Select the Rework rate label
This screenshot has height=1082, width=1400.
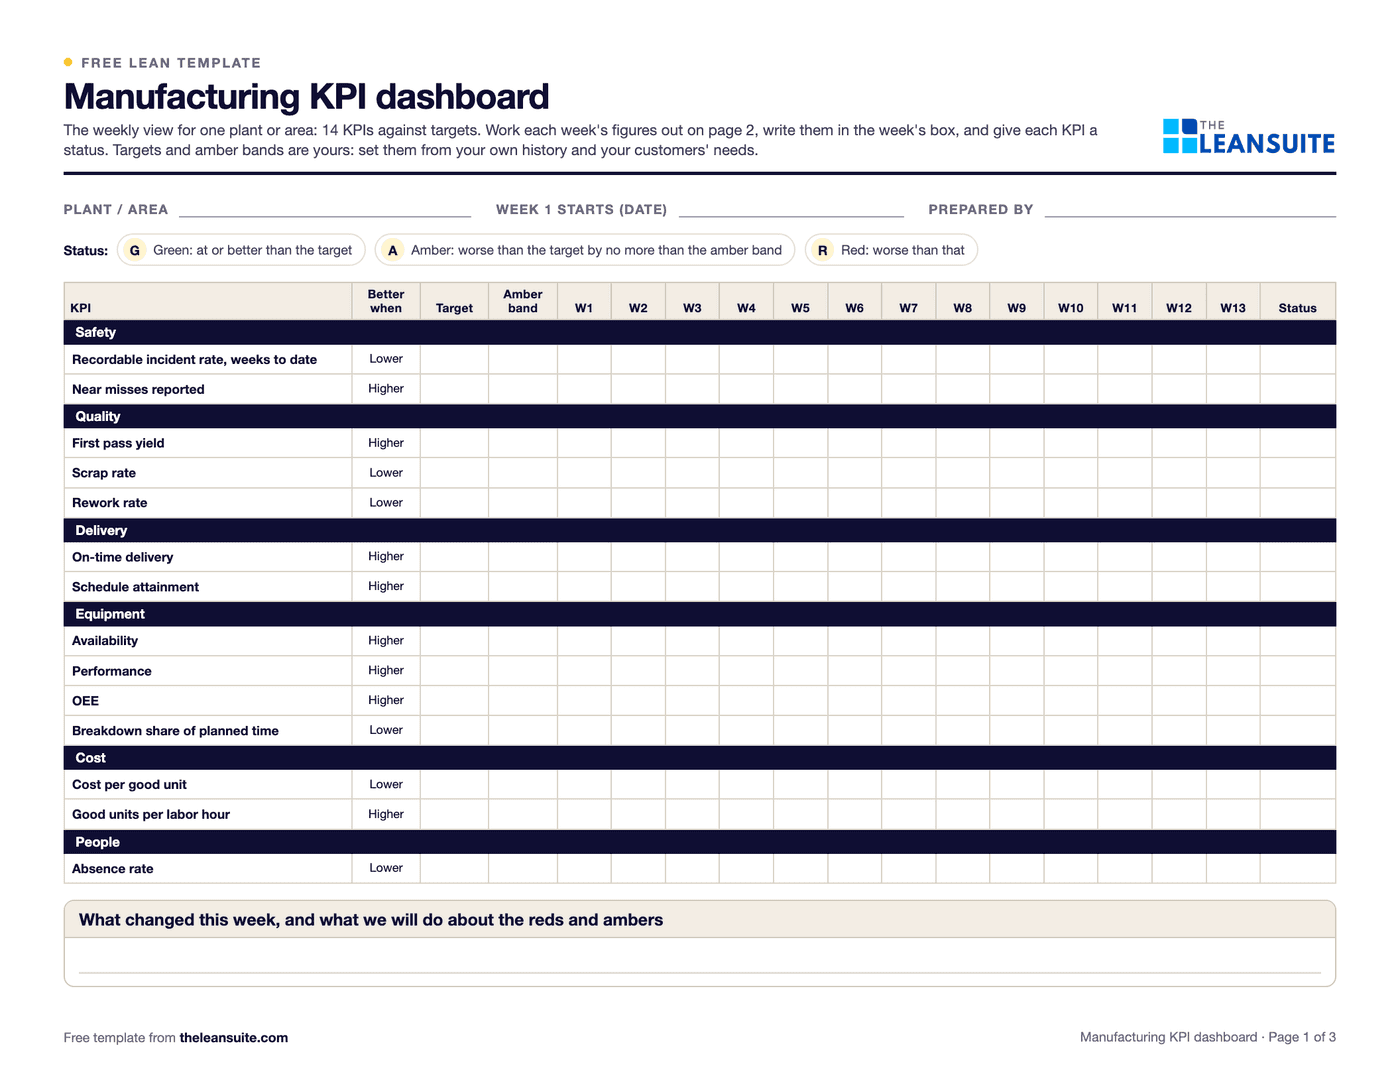[x=109, y=503]
